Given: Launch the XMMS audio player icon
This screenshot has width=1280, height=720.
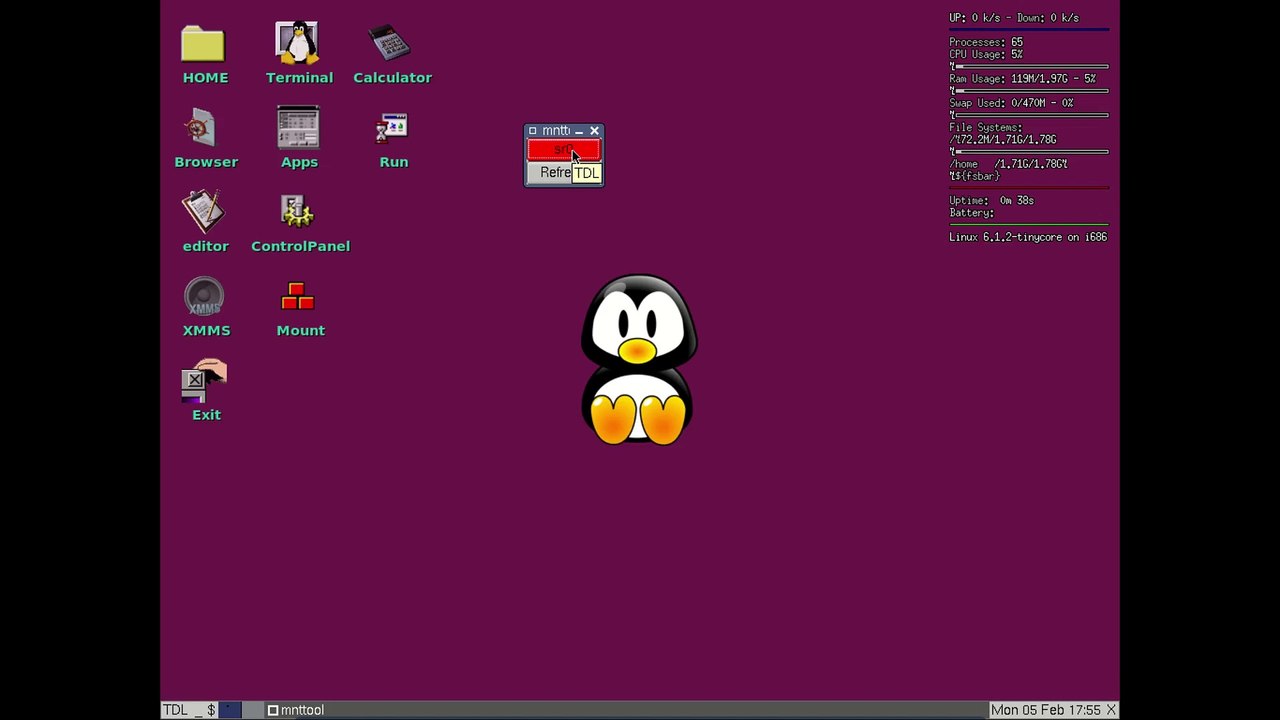Looking at the screenshot, I should point(205,307).
